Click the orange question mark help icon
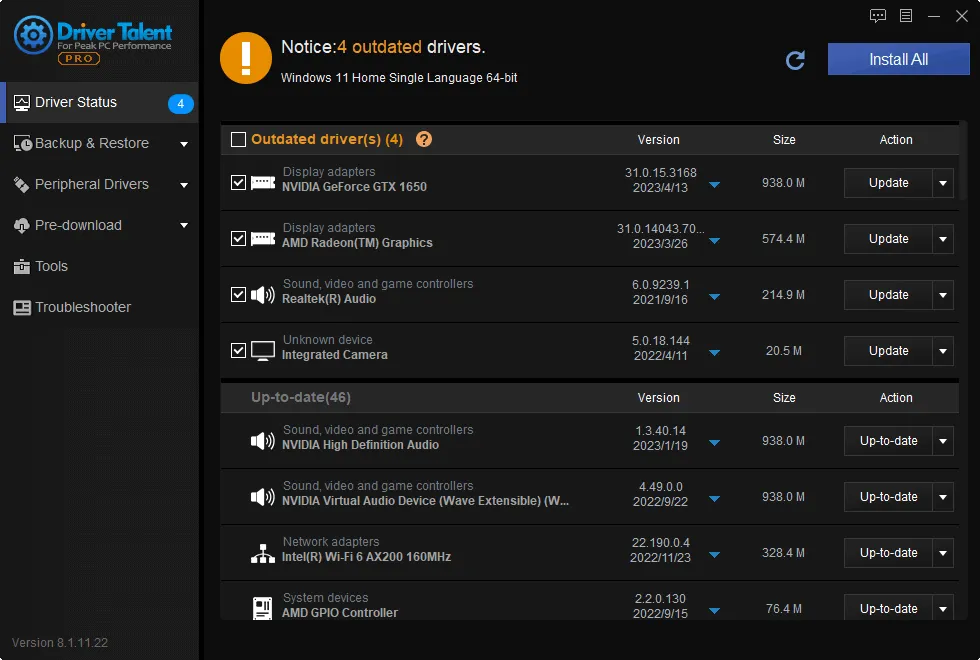The width and height of the screenshot is (980, 660). coord(424,139)
